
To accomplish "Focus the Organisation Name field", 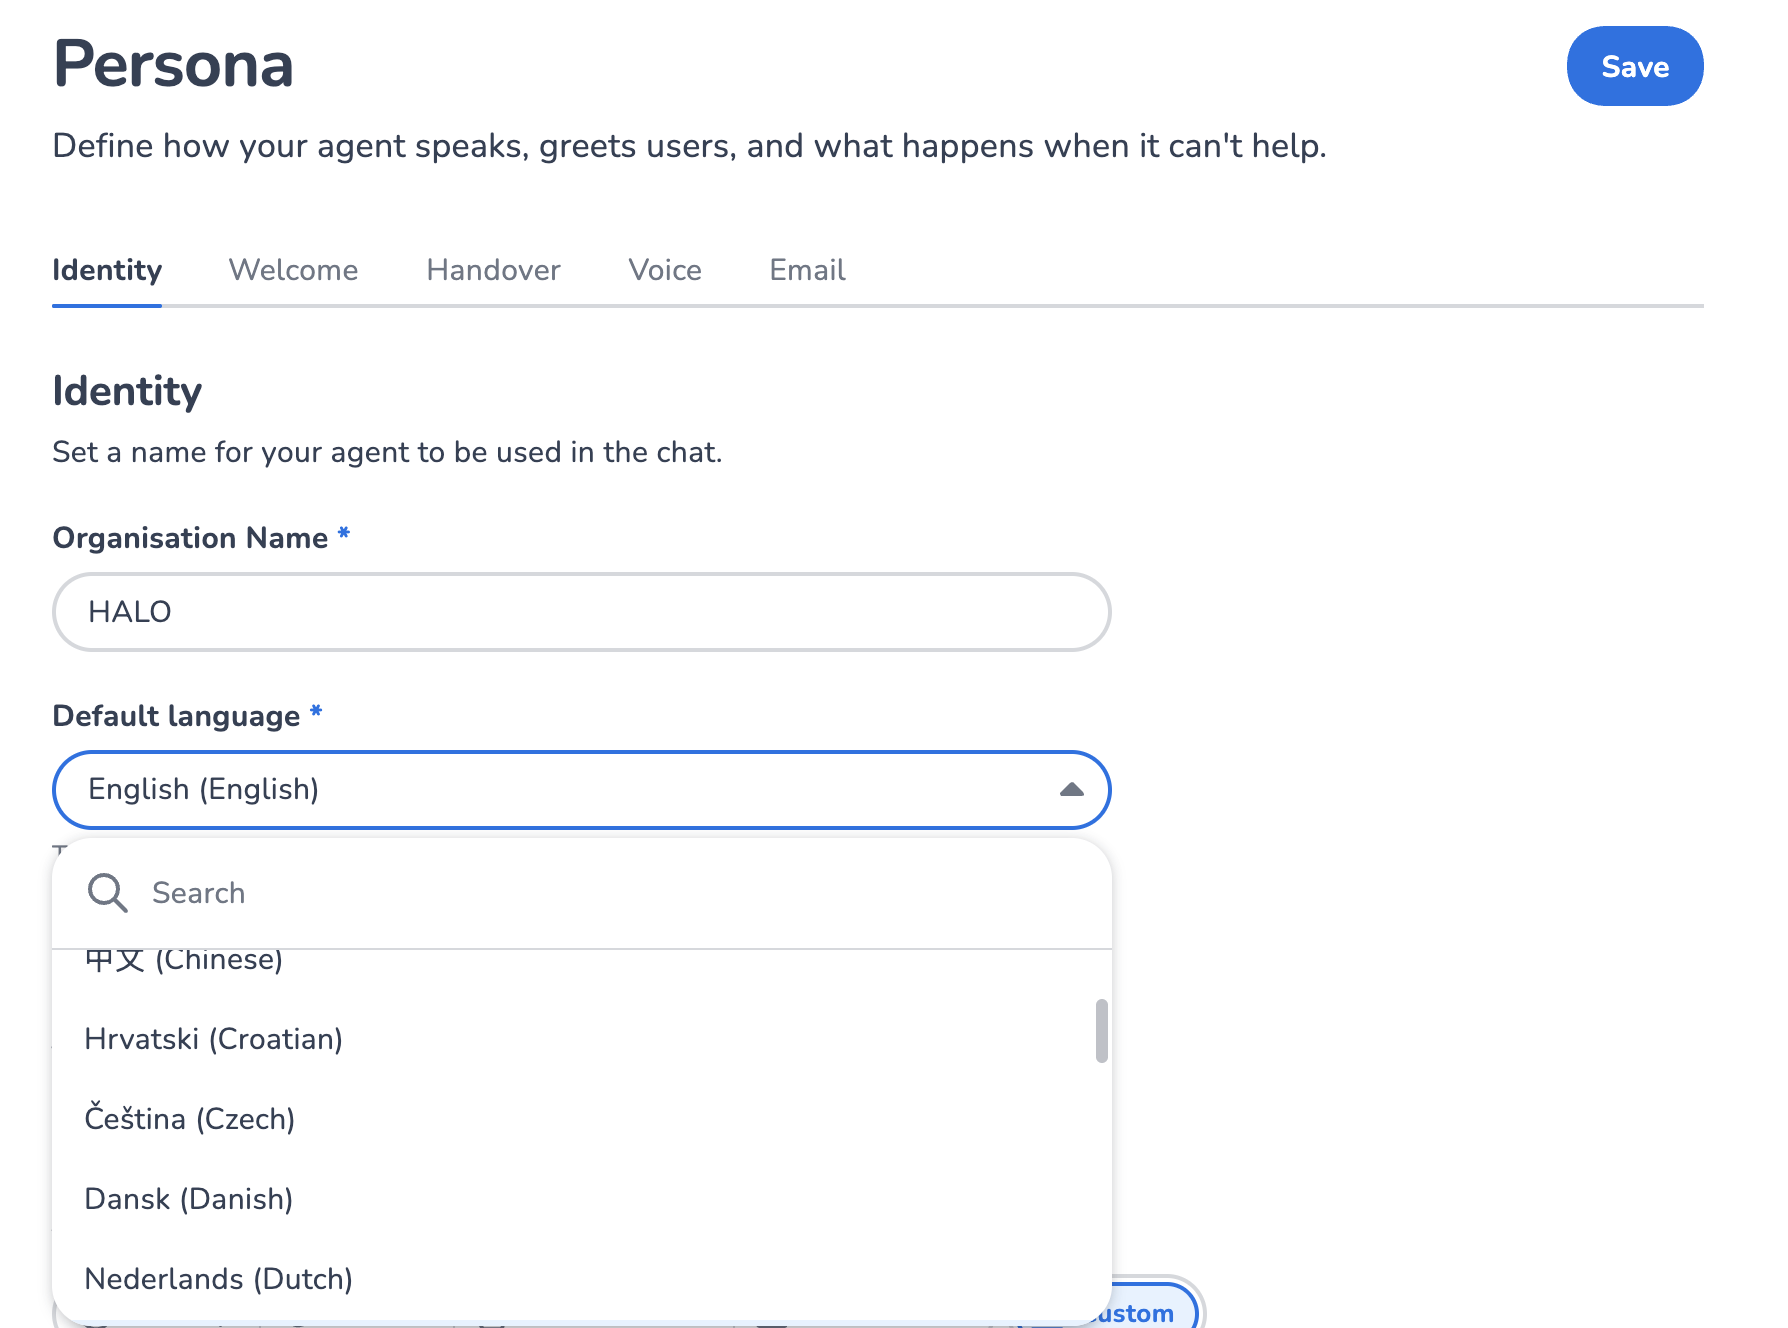I will tap(581, 612).
